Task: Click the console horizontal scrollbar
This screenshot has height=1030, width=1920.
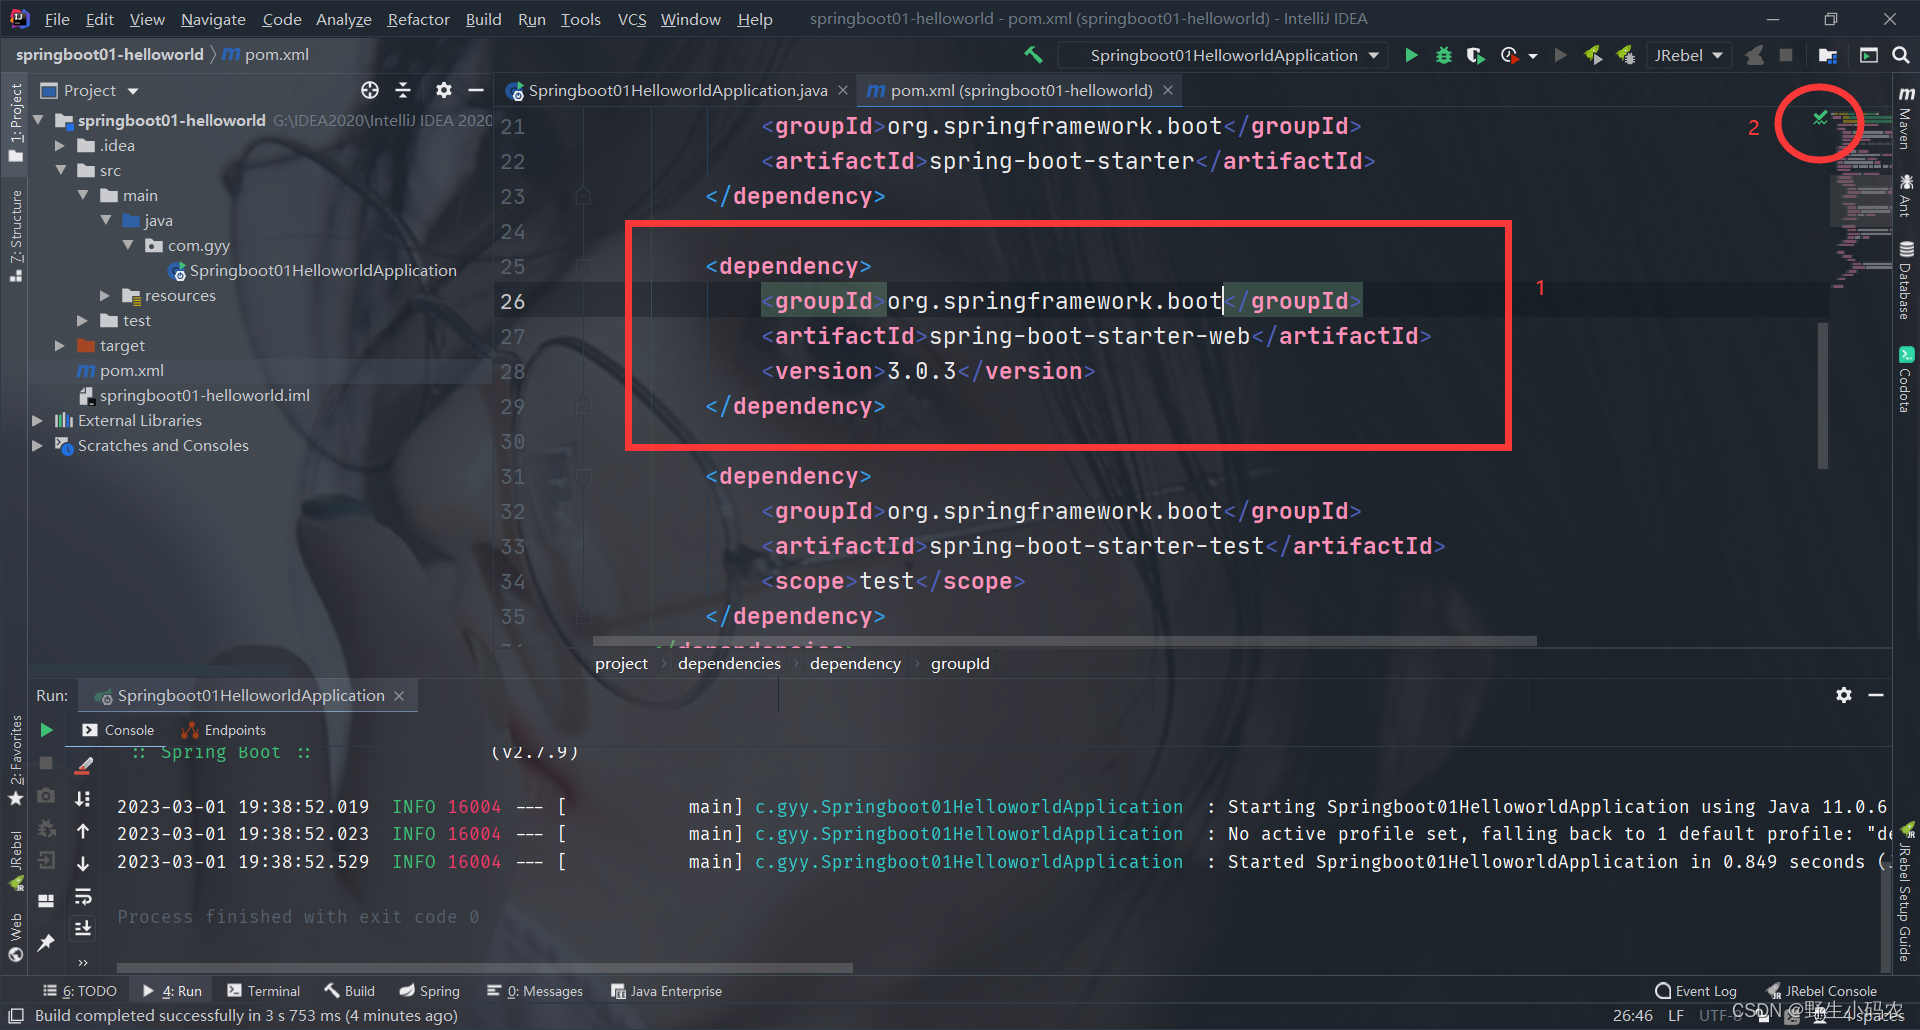Action: (485, 968)
